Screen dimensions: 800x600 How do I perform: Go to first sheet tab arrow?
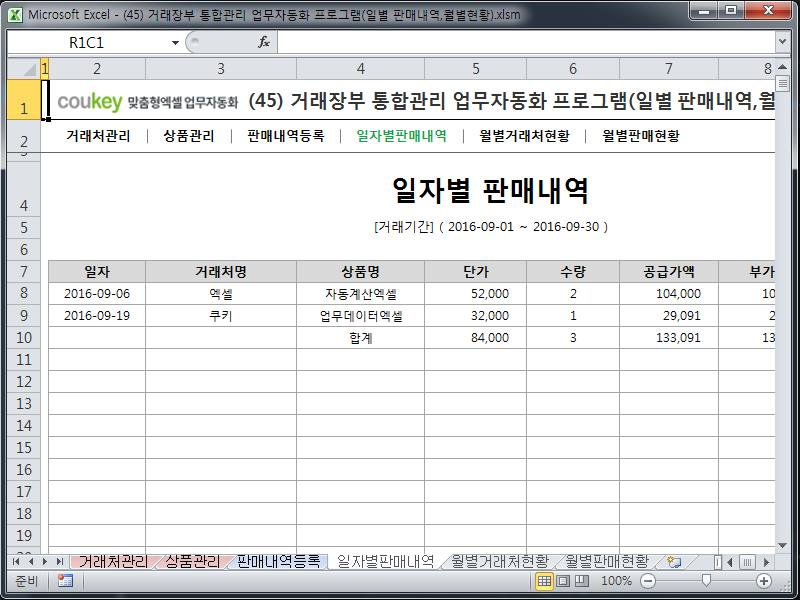(x=16, y=562)
